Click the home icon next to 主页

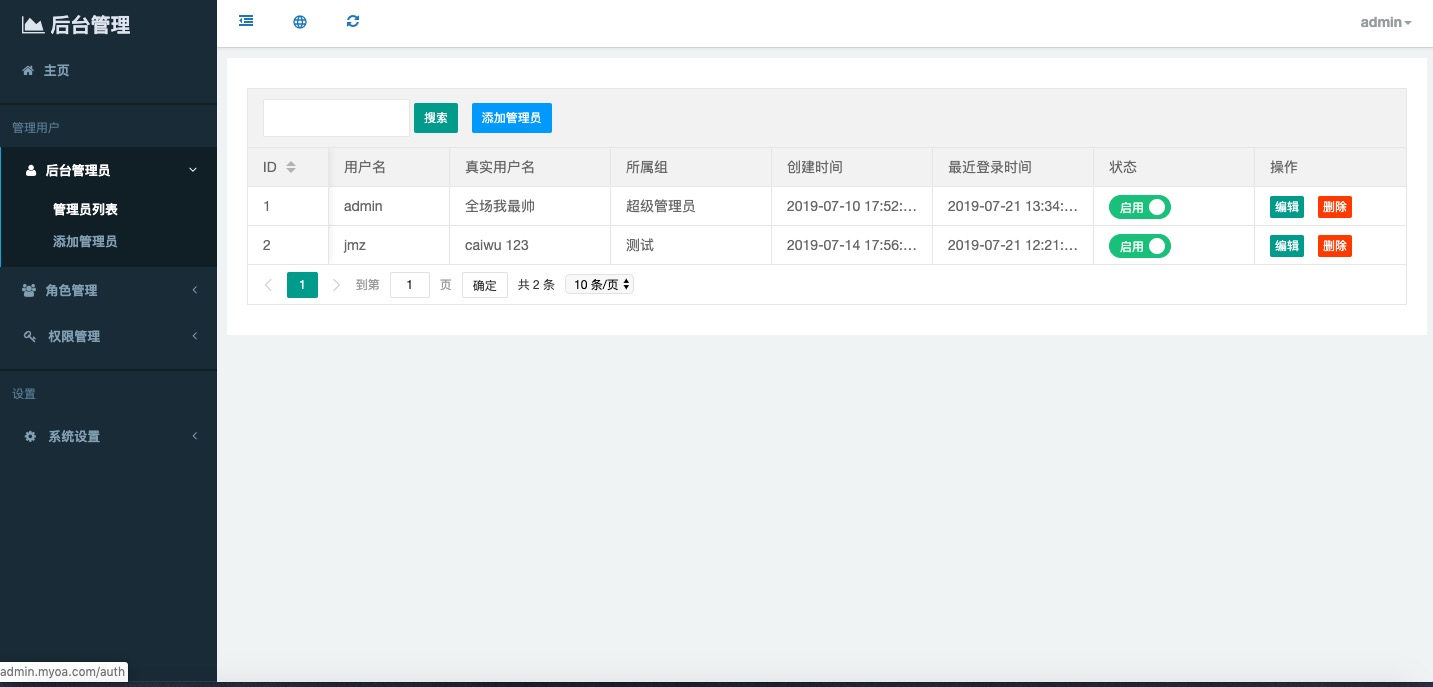[x=28, y=71]
